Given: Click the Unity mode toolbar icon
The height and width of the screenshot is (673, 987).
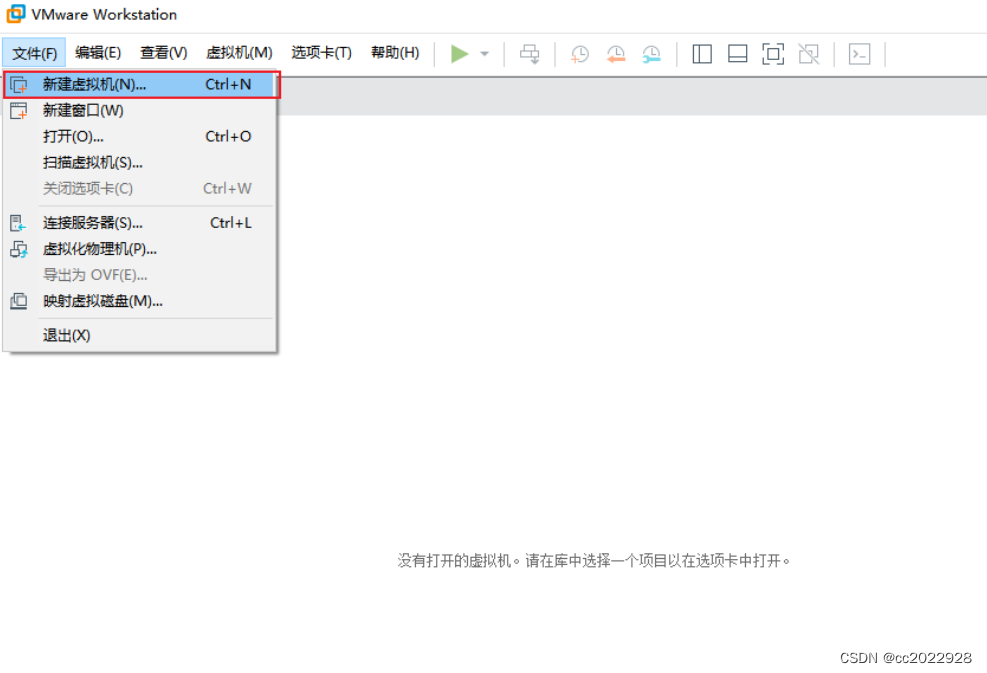Looking at the screenshot, I should 809,54.
